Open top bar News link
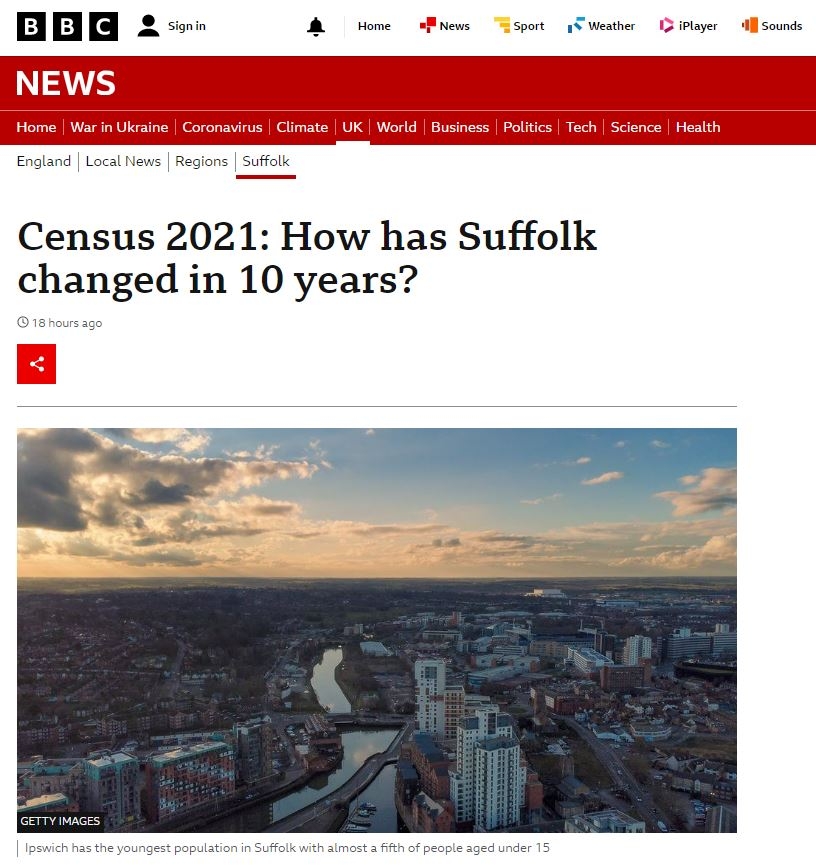 pos(444,26)
